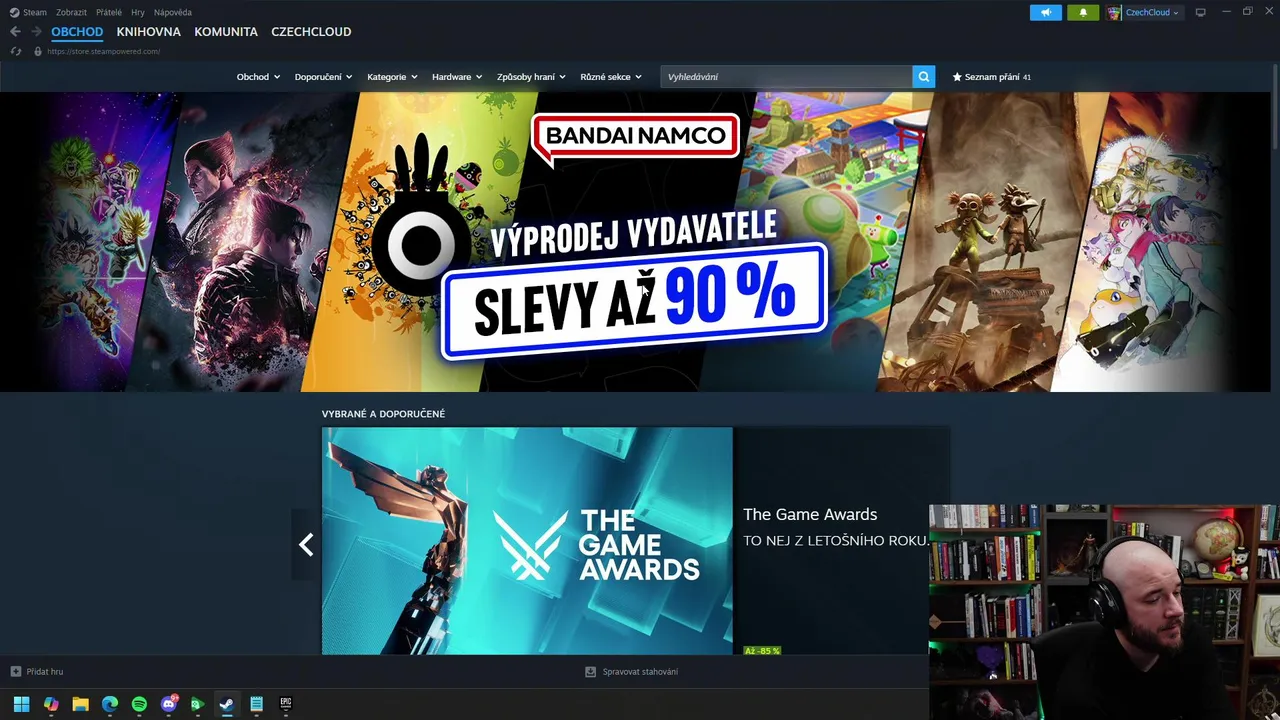Open the Notepad taskbar icon
This screenshot has height=720, width=1280.
256,704
